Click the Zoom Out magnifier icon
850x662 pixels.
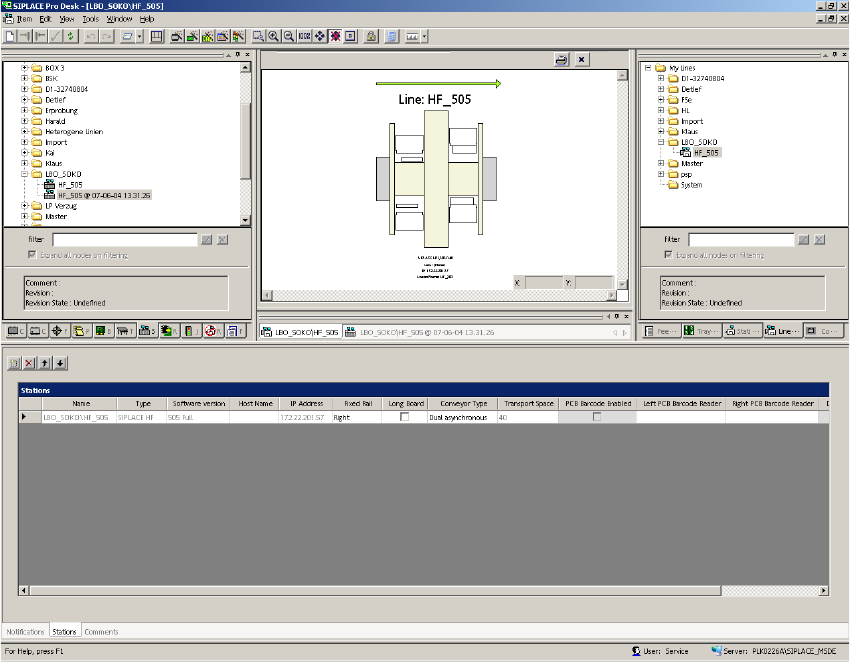click(288, 36)
